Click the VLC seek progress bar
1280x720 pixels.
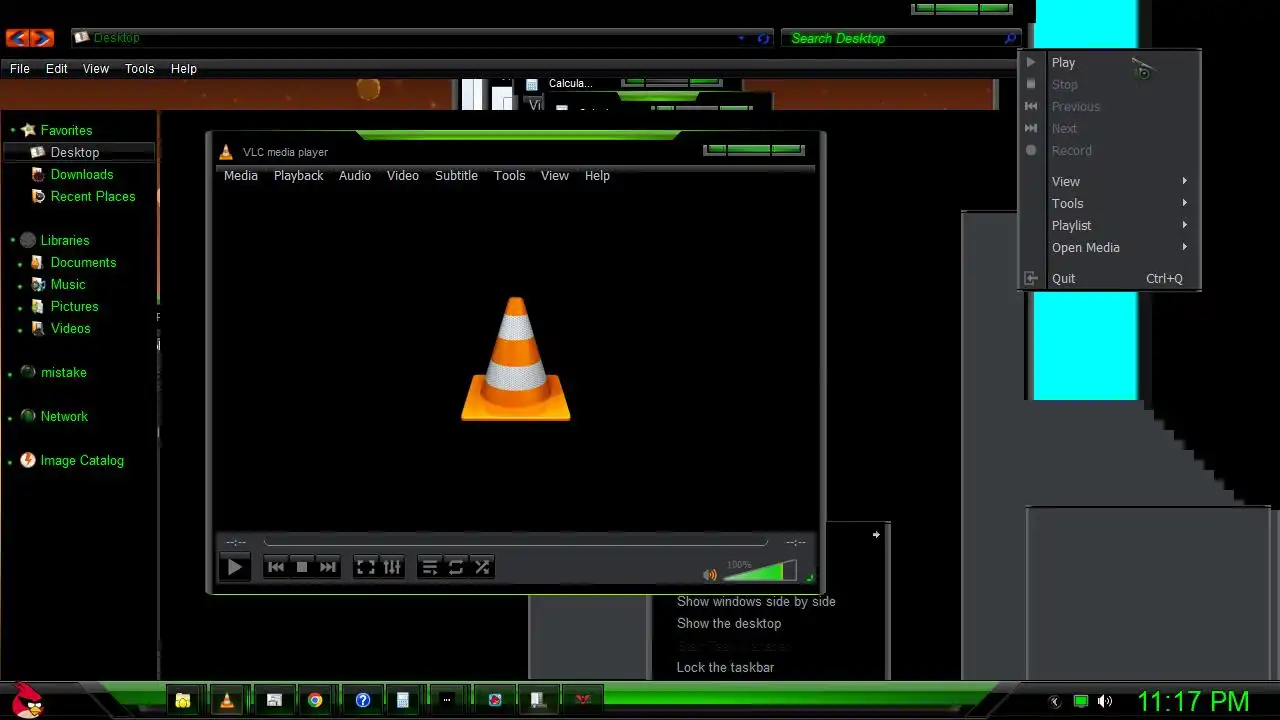(x=515, y=542)
